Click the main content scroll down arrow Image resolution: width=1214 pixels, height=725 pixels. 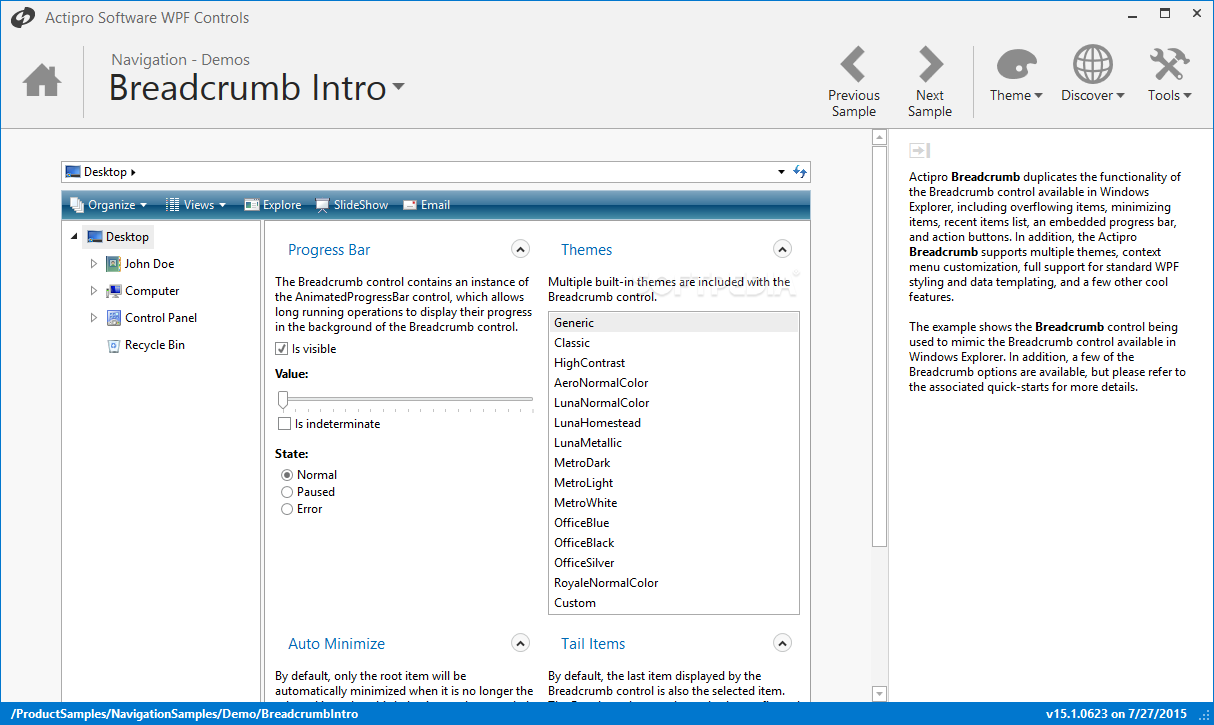click(879, 693)
